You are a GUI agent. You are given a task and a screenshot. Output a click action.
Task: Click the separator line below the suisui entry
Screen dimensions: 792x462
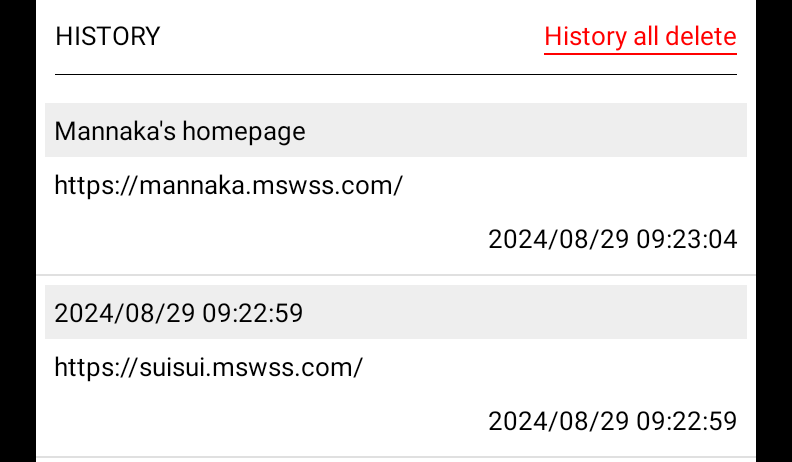396,458
